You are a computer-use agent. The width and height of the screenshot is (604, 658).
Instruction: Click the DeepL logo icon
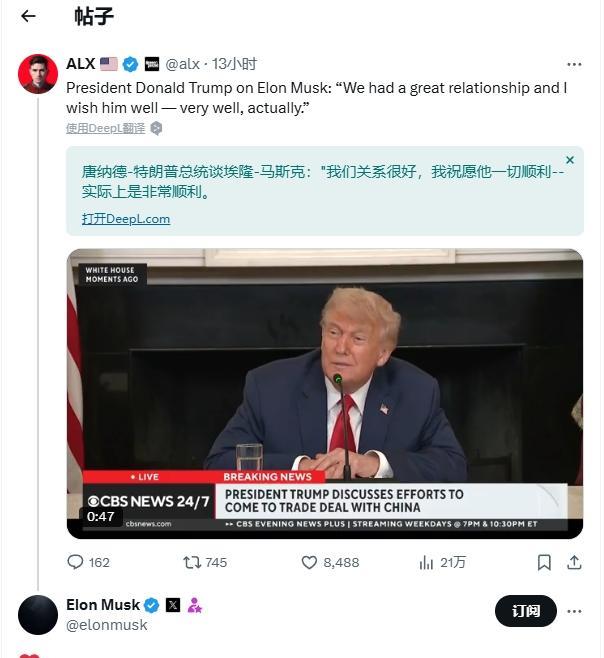click(x=156, y=128)
